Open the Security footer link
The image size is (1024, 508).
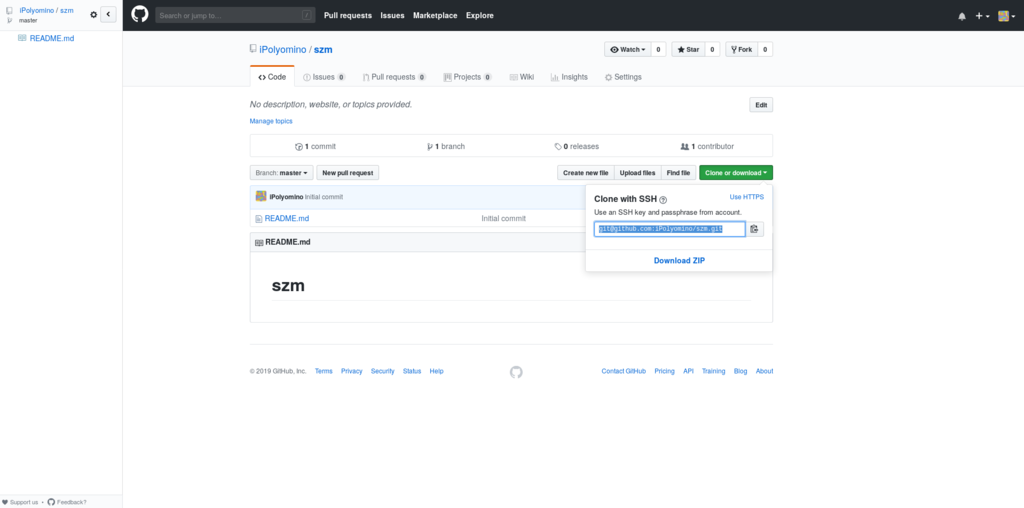(x=383, y=372)
